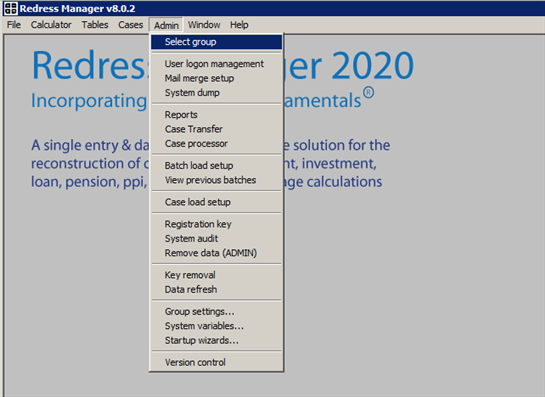The image size is (545, 397).
Task: Open the Help menu
Action: point(239,25)
